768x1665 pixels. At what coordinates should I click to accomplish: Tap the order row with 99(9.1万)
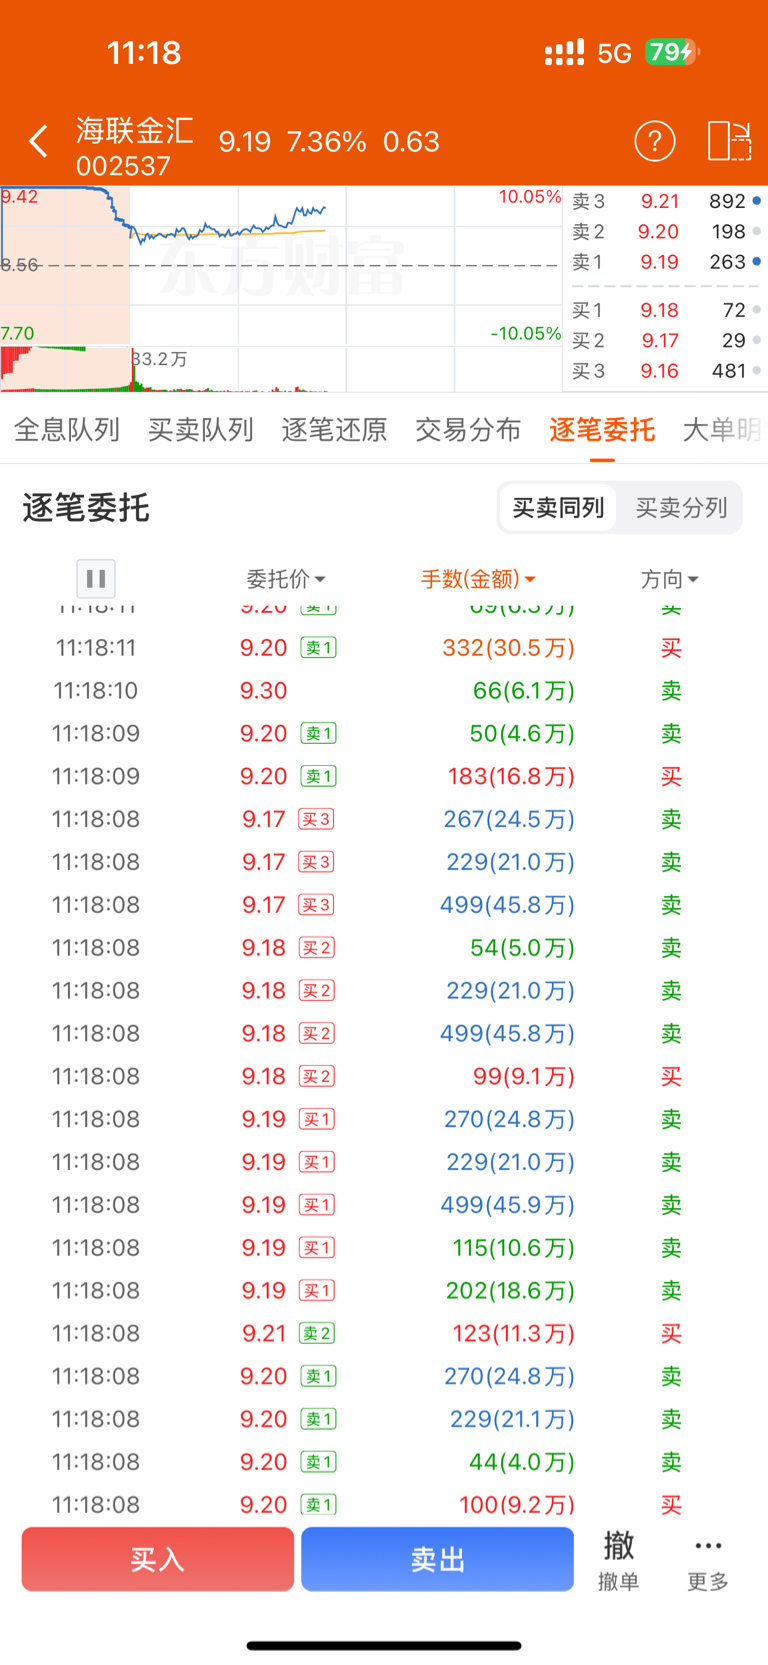384,1077
